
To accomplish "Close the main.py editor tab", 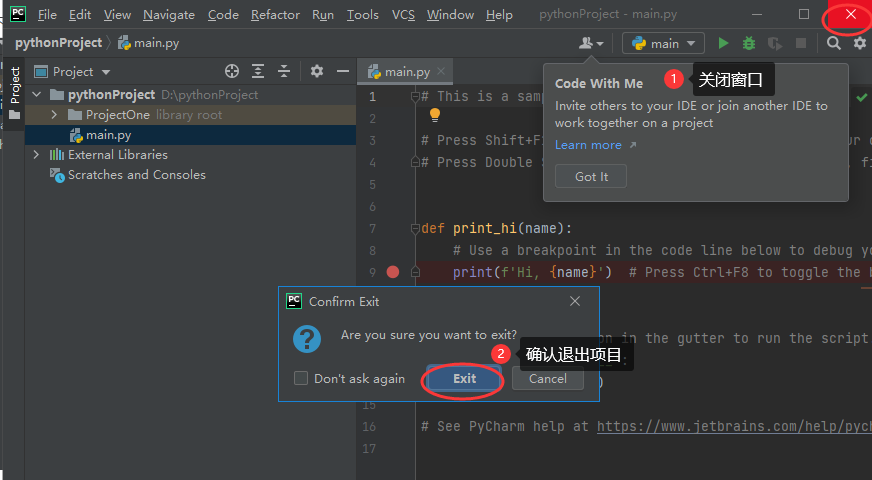I will (441, 71).
